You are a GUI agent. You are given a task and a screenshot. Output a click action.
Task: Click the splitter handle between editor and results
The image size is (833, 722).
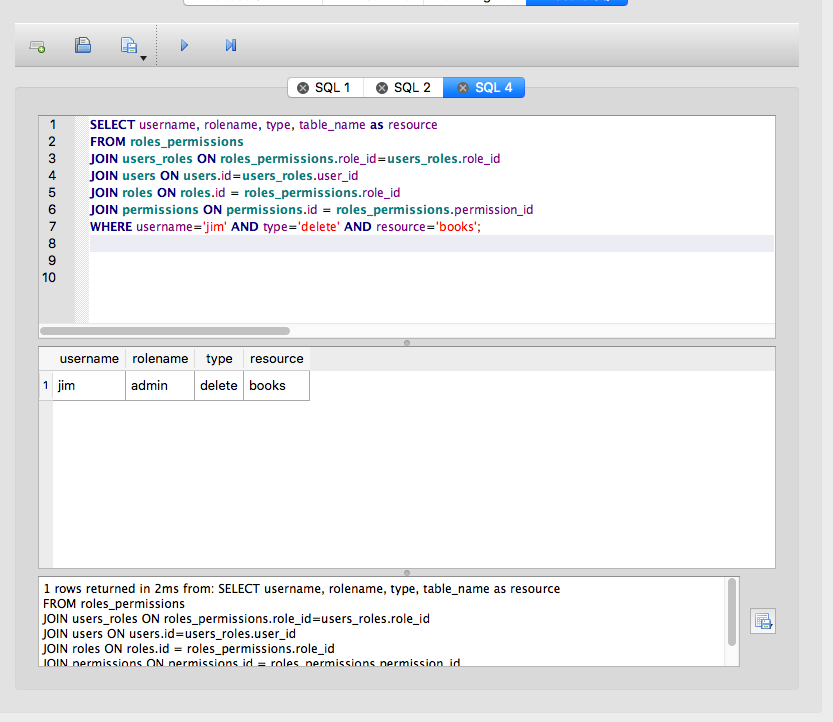click(407, 343)
